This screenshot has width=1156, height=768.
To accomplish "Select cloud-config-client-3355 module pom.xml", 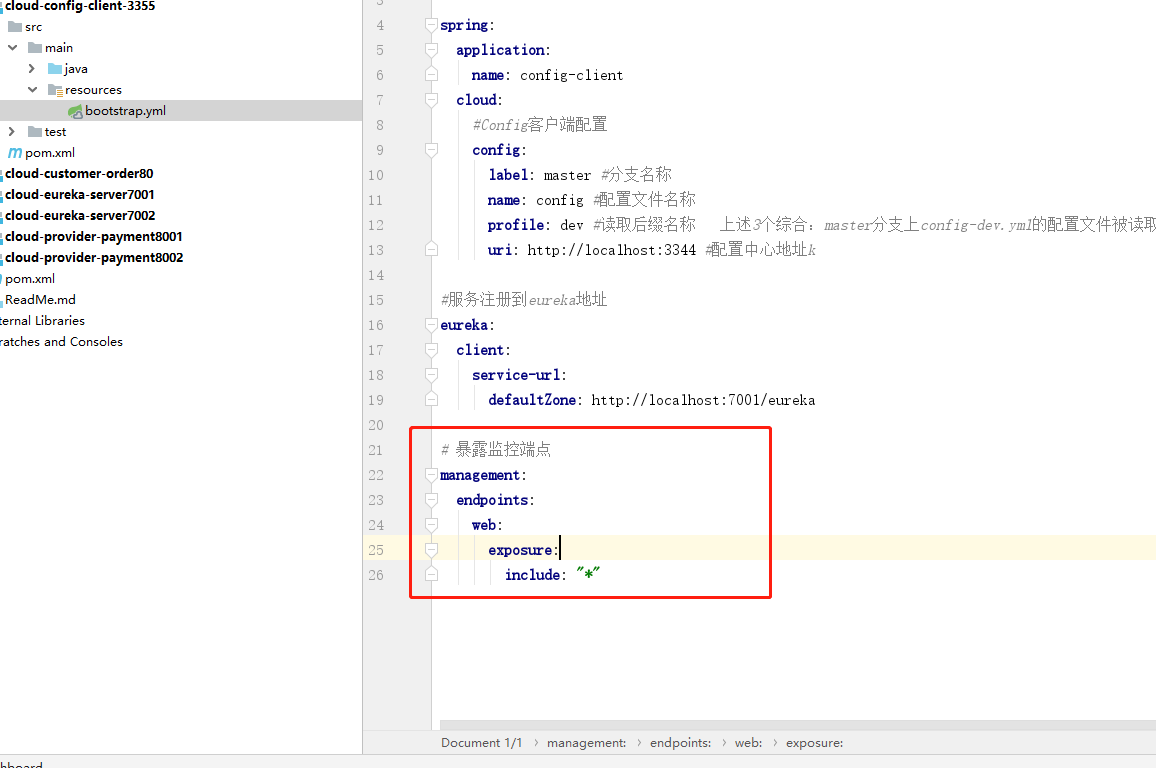I will pyautogui.click(x=50, y=153).
